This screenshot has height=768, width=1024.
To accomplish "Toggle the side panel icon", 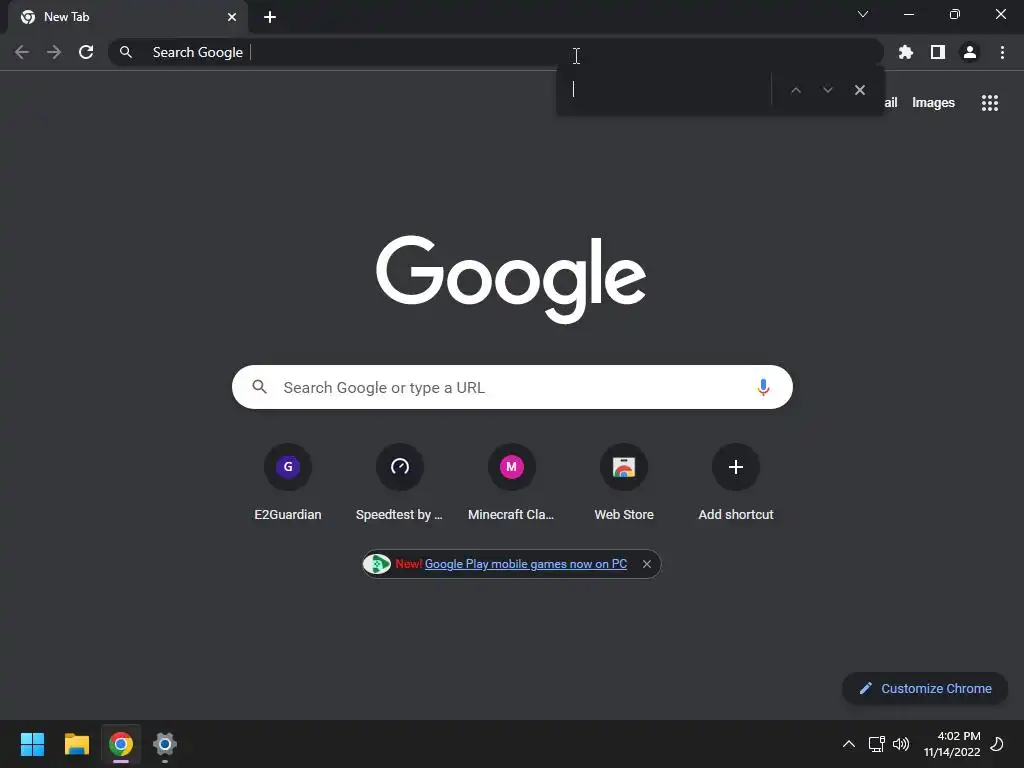I will point(938,52).
